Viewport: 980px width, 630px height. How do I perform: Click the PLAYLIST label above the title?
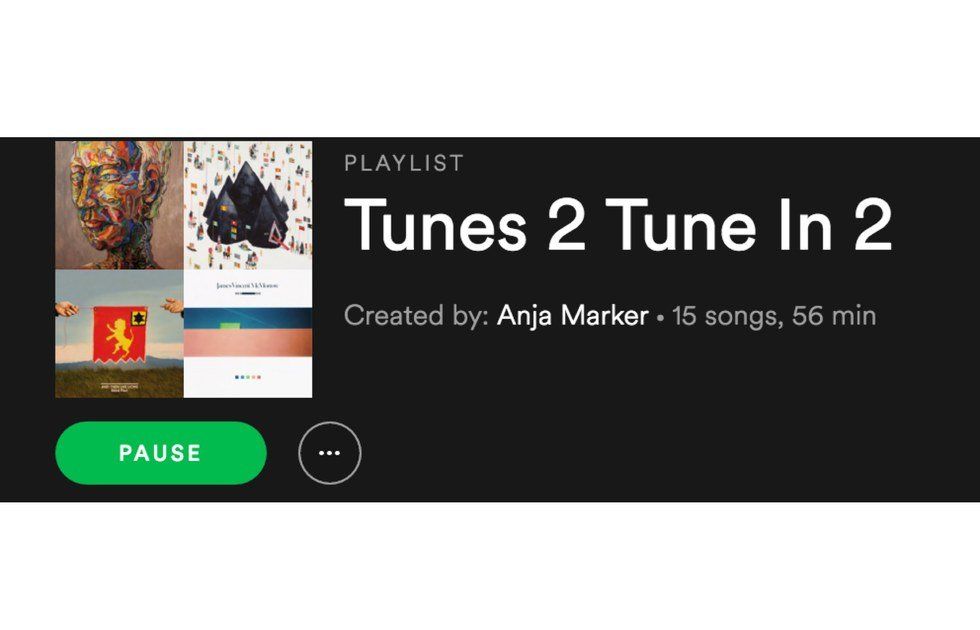404,163
